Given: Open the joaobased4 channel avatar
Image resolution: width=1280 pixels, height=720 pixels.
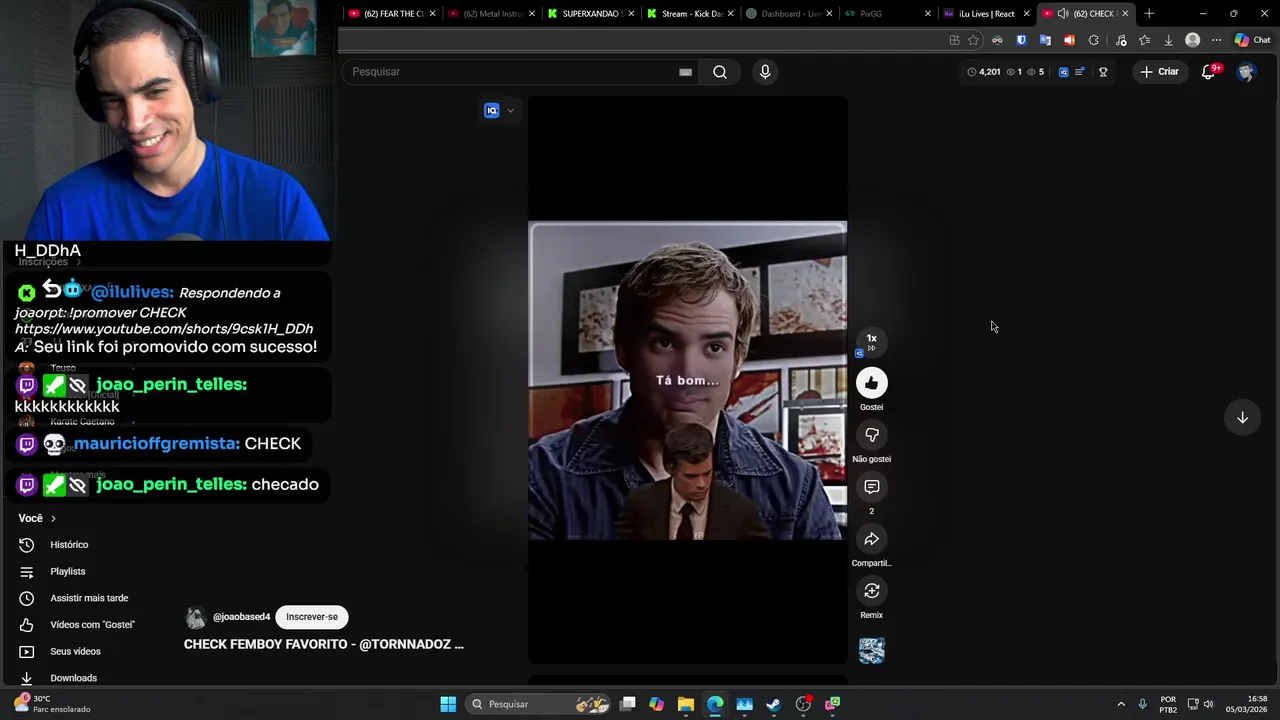Looking at the screenshot, I should 196,617.
